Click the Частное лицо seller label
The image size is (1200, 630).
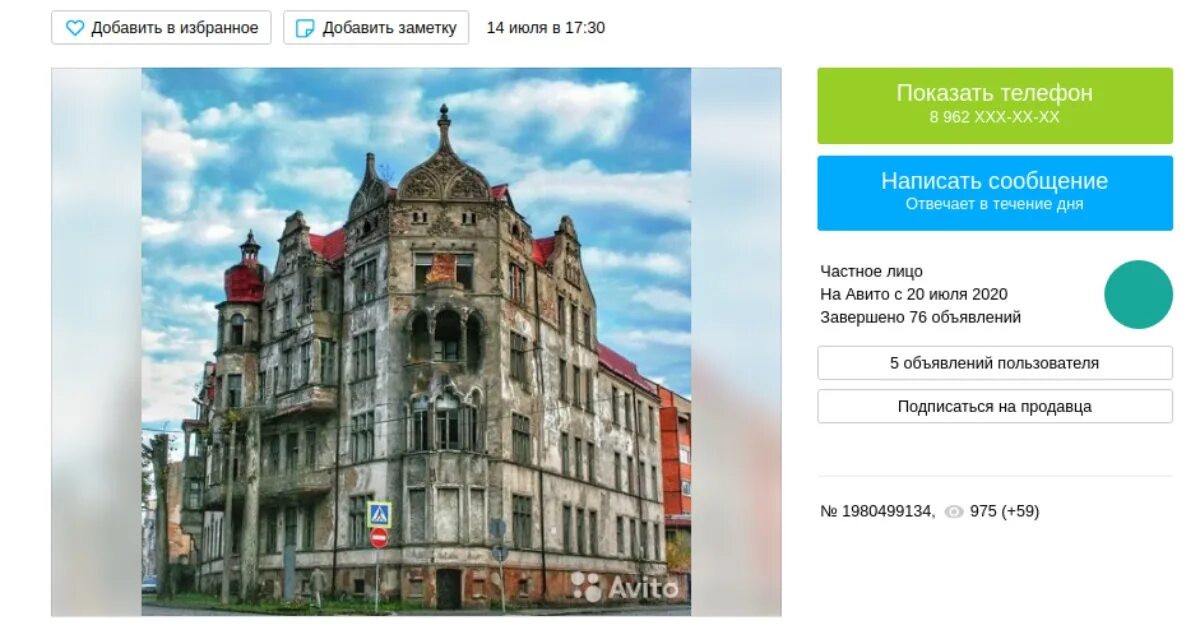tap(872, 271)
